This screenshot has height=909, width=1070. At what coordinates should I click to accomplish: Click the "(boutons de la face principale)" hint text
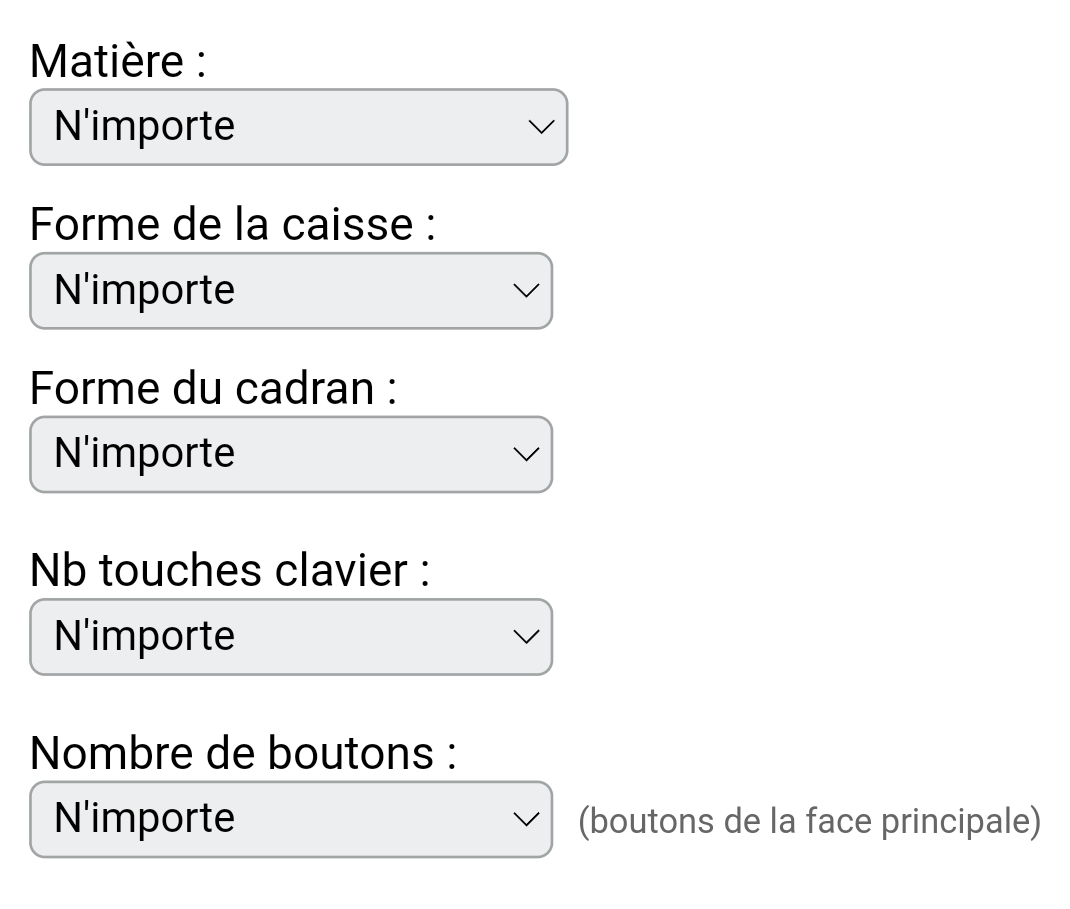click(x=809, y=821)
